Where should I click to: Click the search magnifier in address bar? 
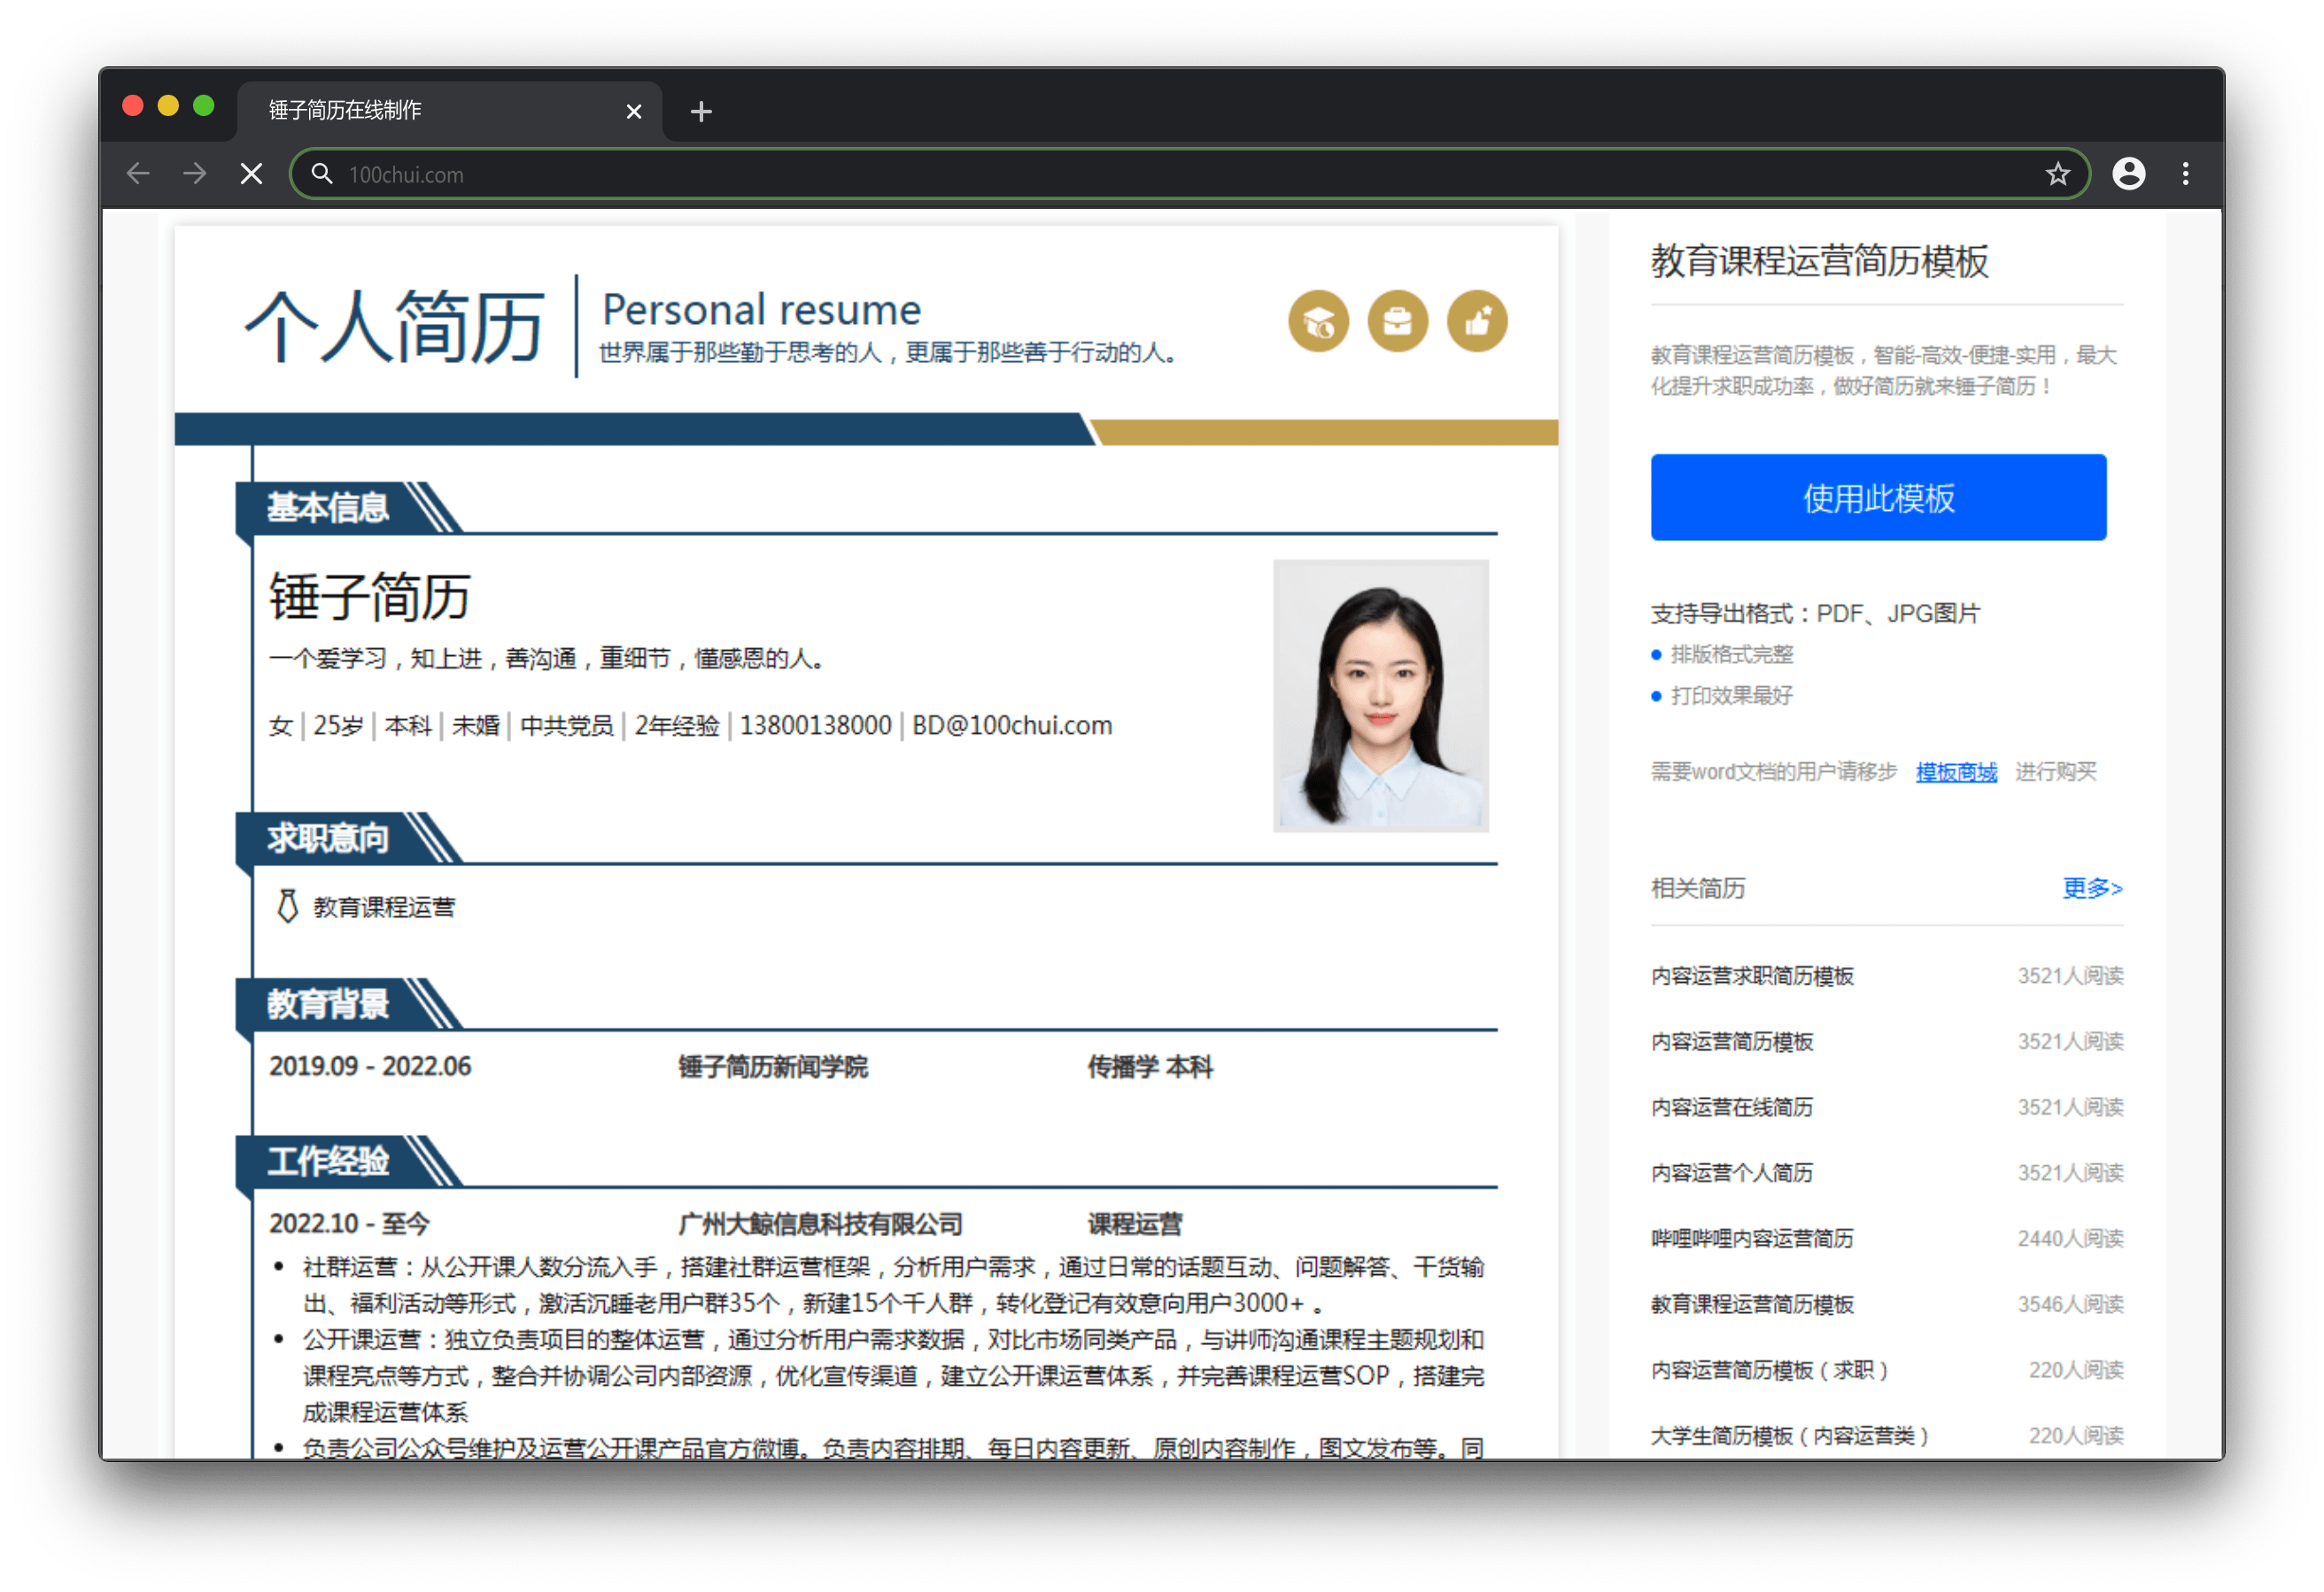[321, 174]
